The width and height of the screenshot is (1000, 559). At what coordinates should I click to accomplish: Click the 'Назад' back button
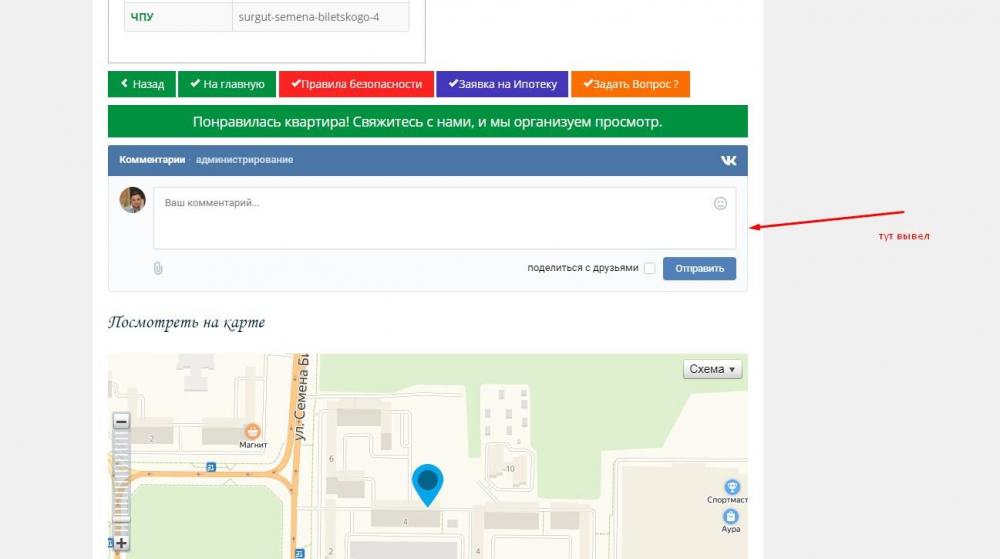pyautogui.click(x=142, y=85)
